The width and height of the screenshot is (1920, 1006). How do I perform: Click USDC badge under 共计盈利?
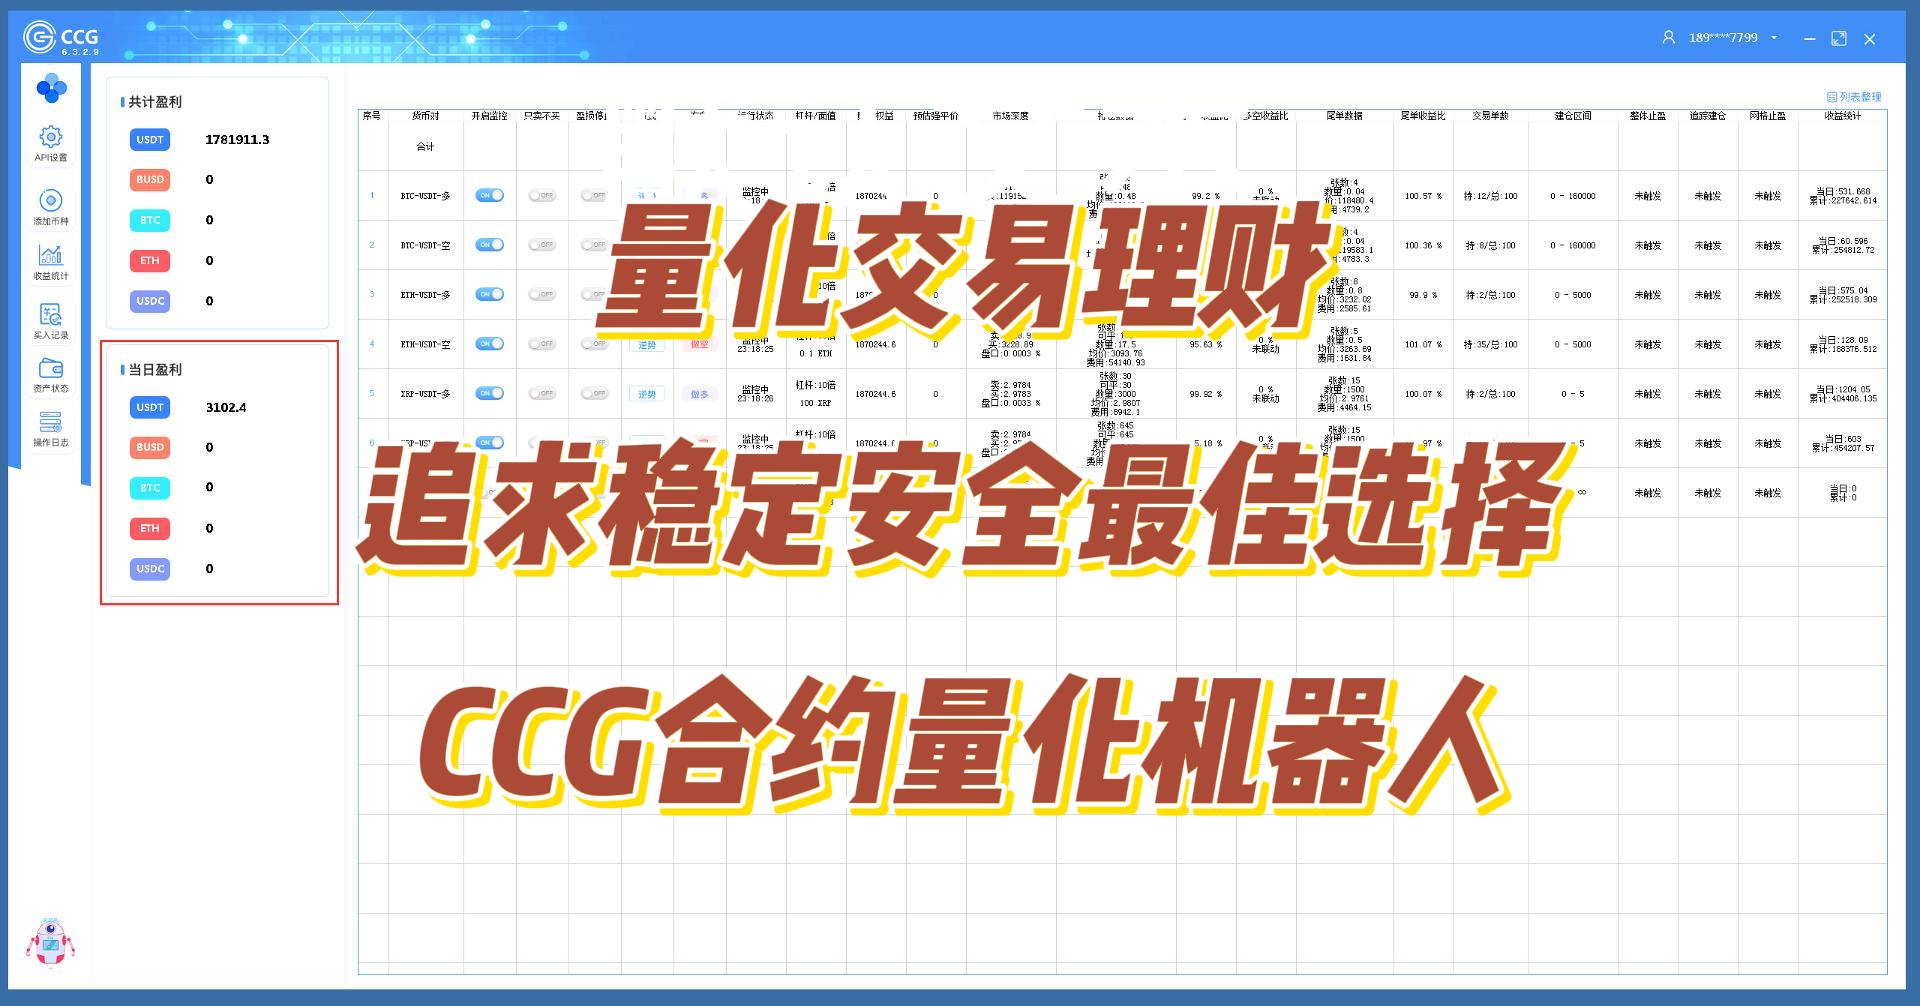150,301
